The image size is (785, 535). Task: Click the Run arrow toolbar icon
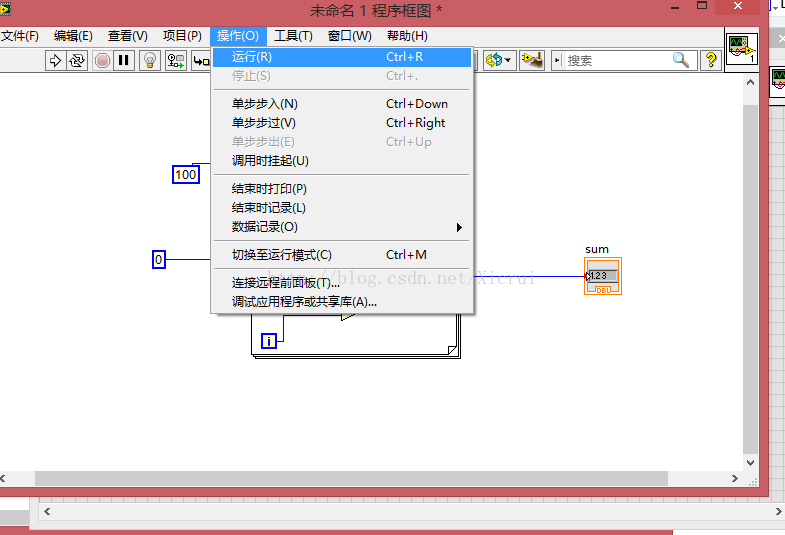55,61
